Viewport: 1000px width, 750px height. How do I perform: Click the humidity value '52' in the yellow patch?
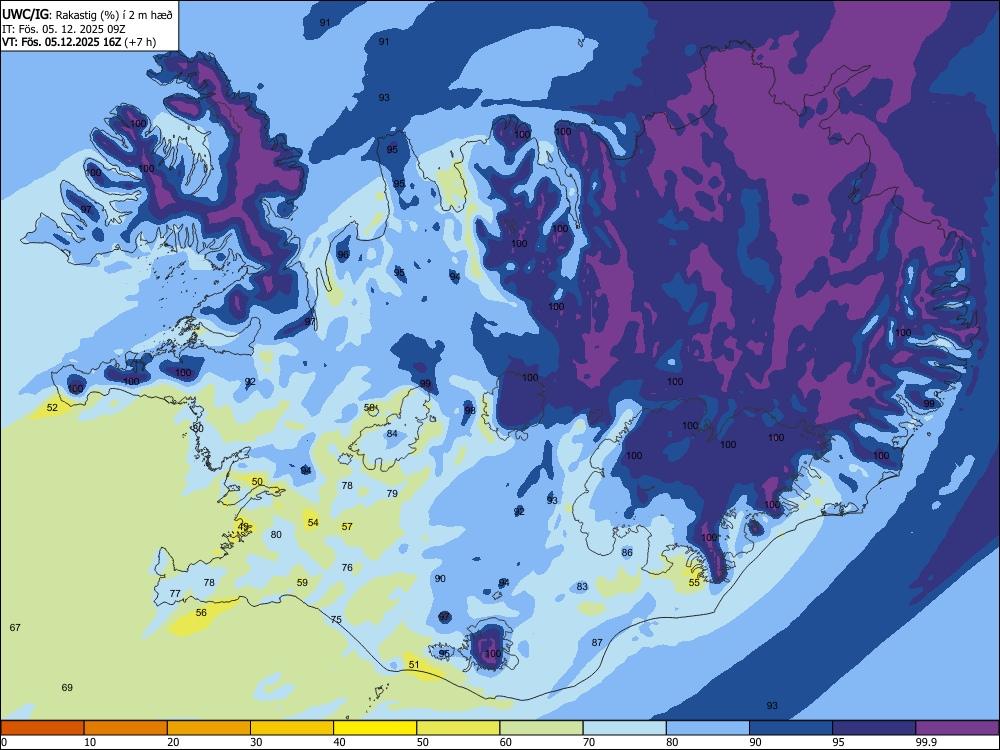[x=52, y=408]
